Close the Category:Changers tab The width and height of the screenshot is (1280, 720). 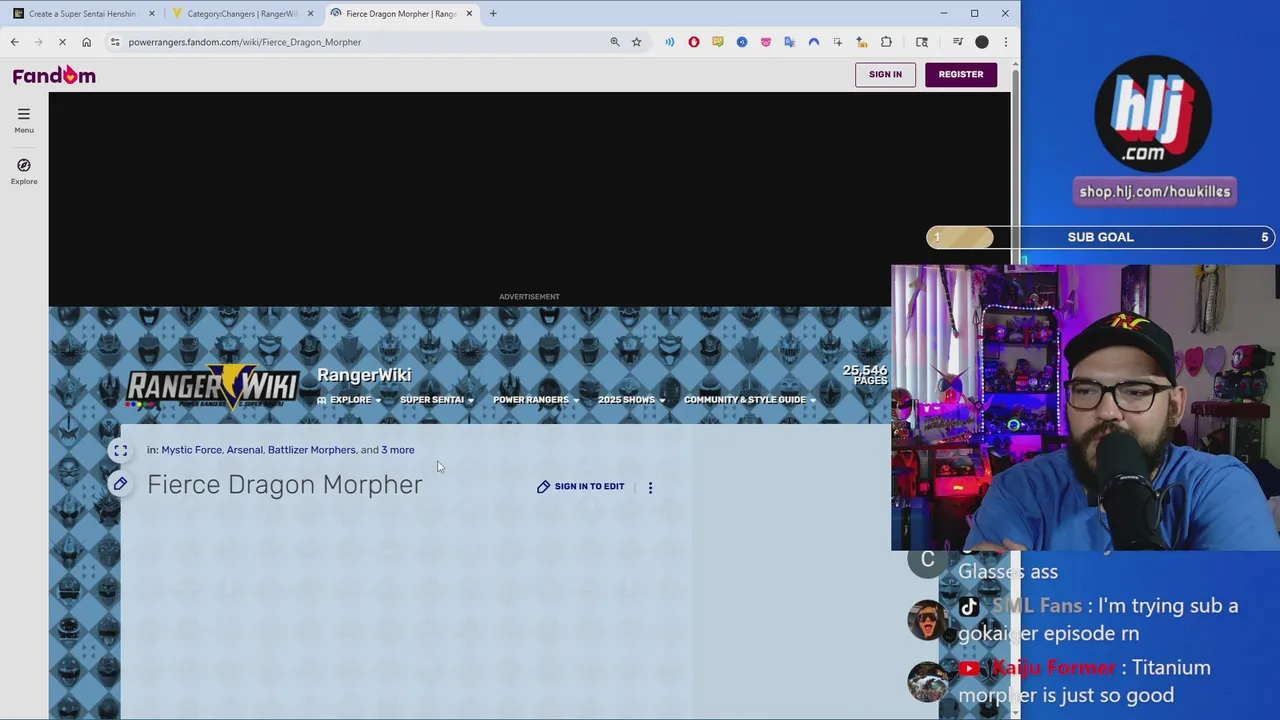[x=311, y=14]
